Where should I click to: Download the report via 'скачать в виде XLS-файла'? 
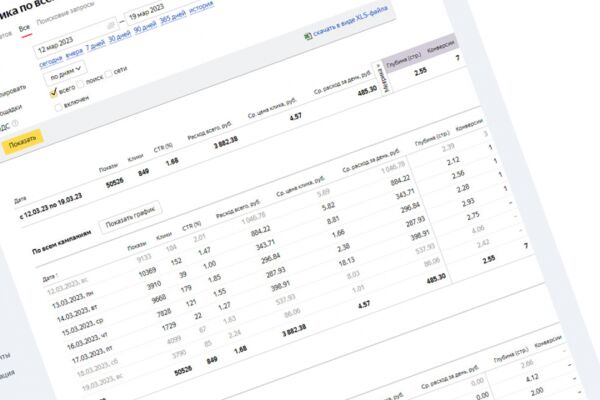(350, 21)
